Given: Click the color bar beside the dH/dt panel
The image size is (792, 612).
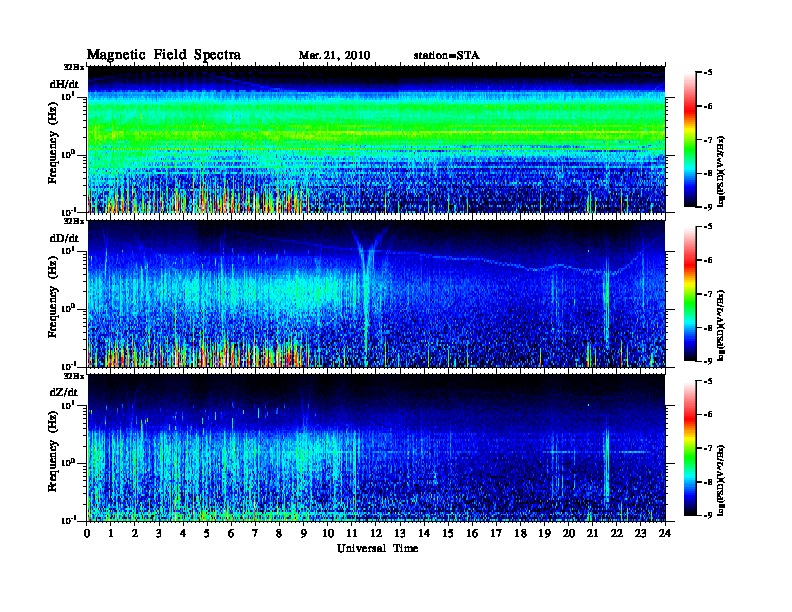Looking at the screenshot, I should click(x=689, y=139).
